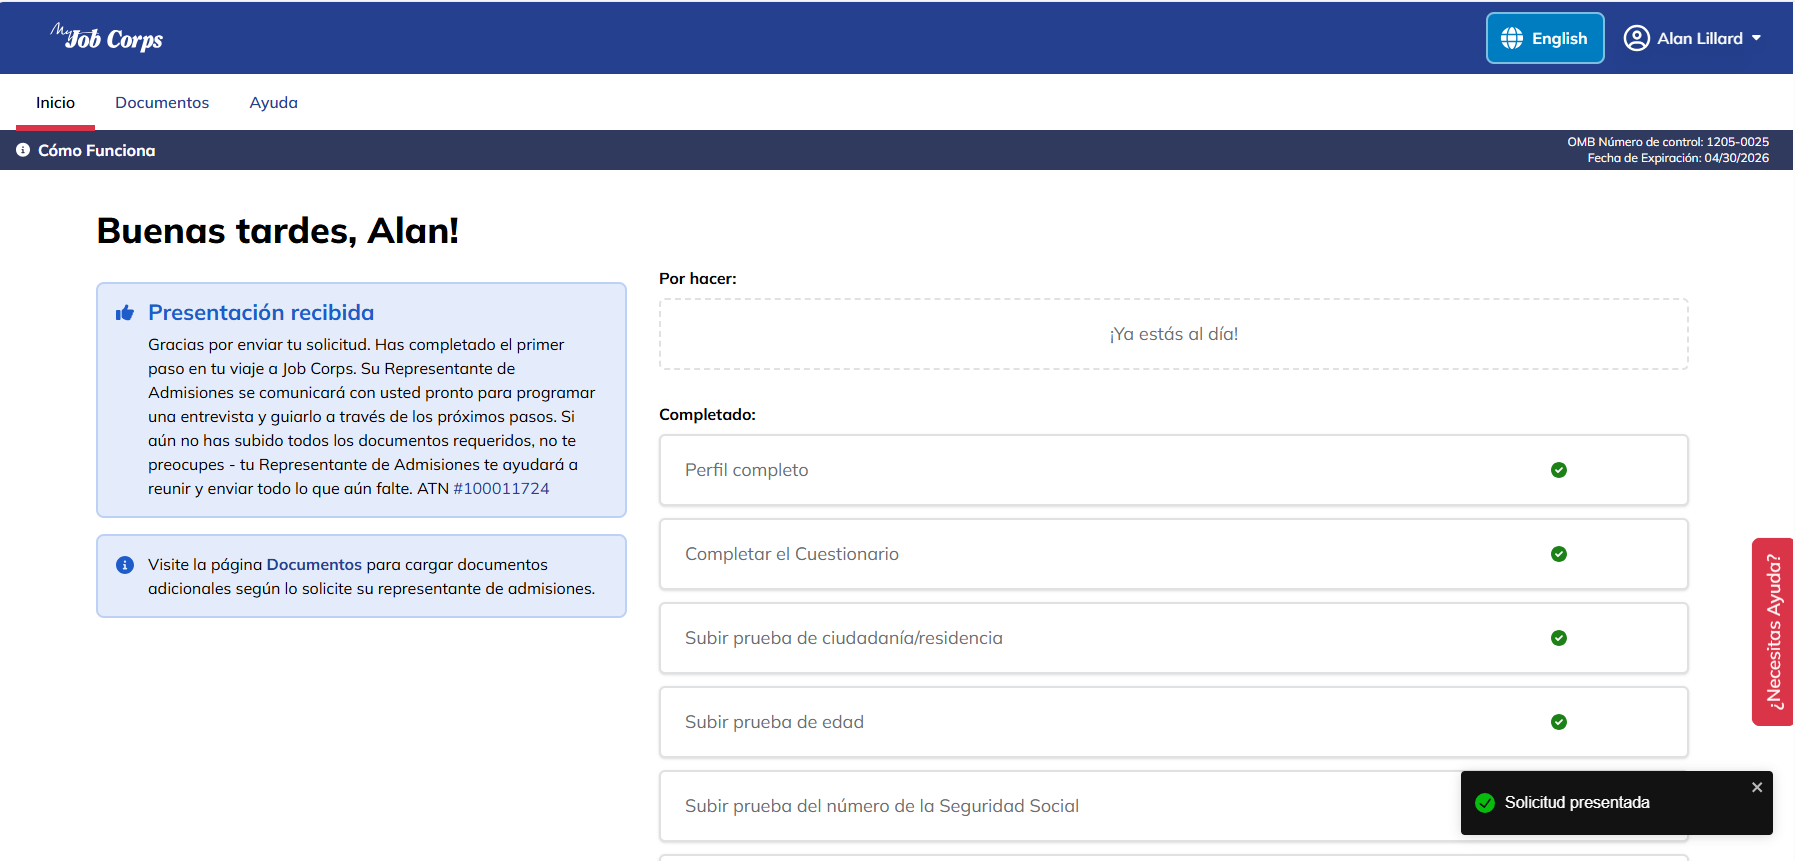Click the Fecha de Expiración: 04/30/2026 text
The image size is (1795, 861).
pyautogui.click(x=1678, y=158)
